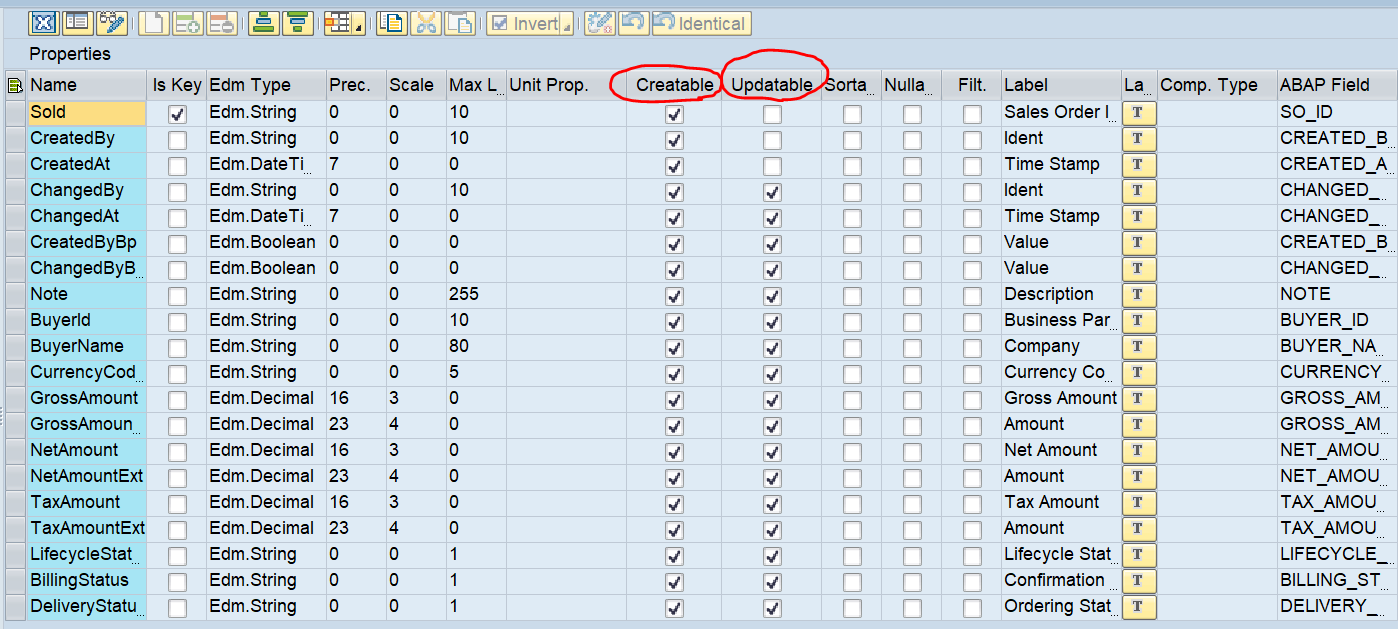The image size is (1398, 629).
Task: Select the NetAmountExt row selector at left edge
Action: [15, 476]
